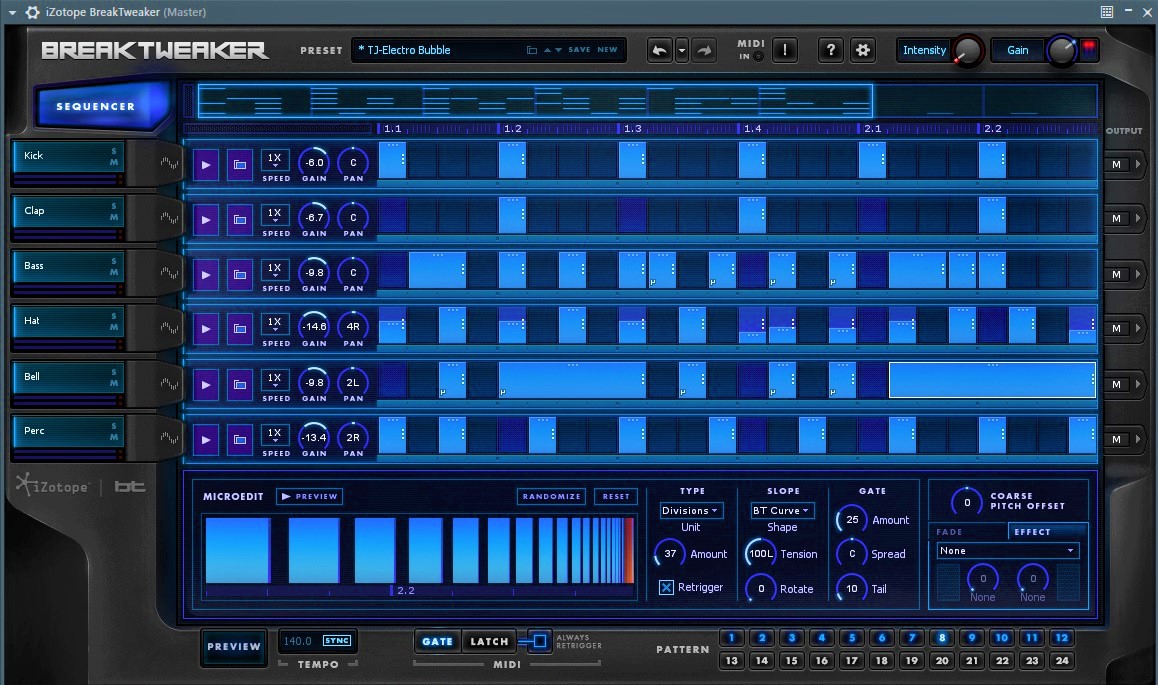Click the TJ-Electro Bubble preset name
The width and height of the screenshot is (1158, 685).
pyautogui.click(x=408, y=50)
